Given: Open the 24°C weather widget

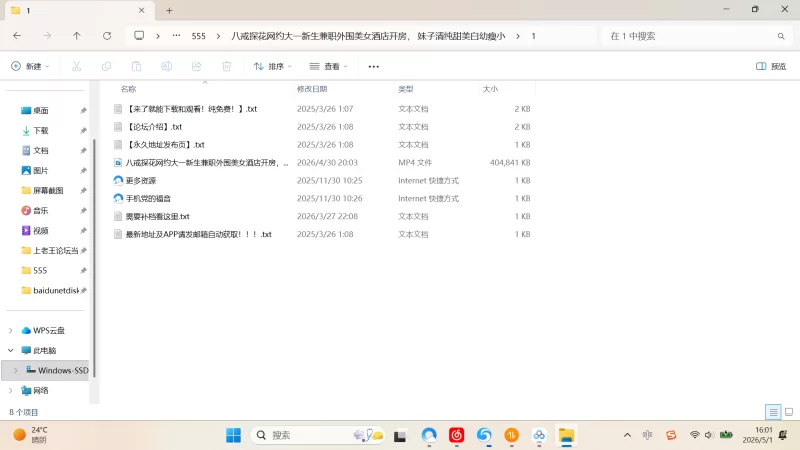Looking at the screenshot, I should pyautogui.click(x=31, y=435).
